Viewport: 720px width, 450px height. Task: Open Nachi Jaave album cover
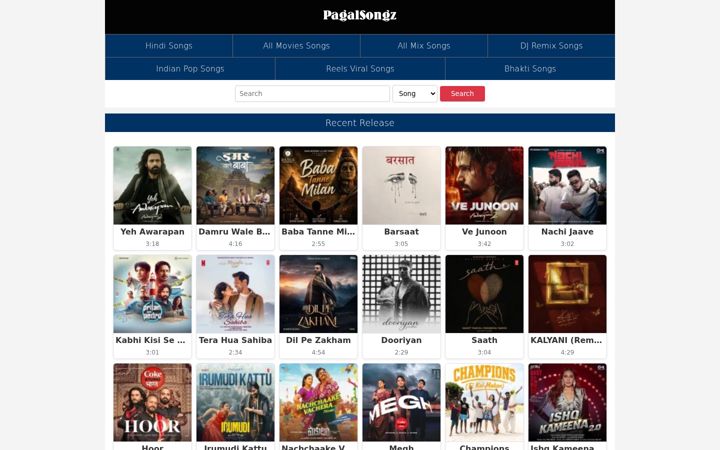[567, 186]
